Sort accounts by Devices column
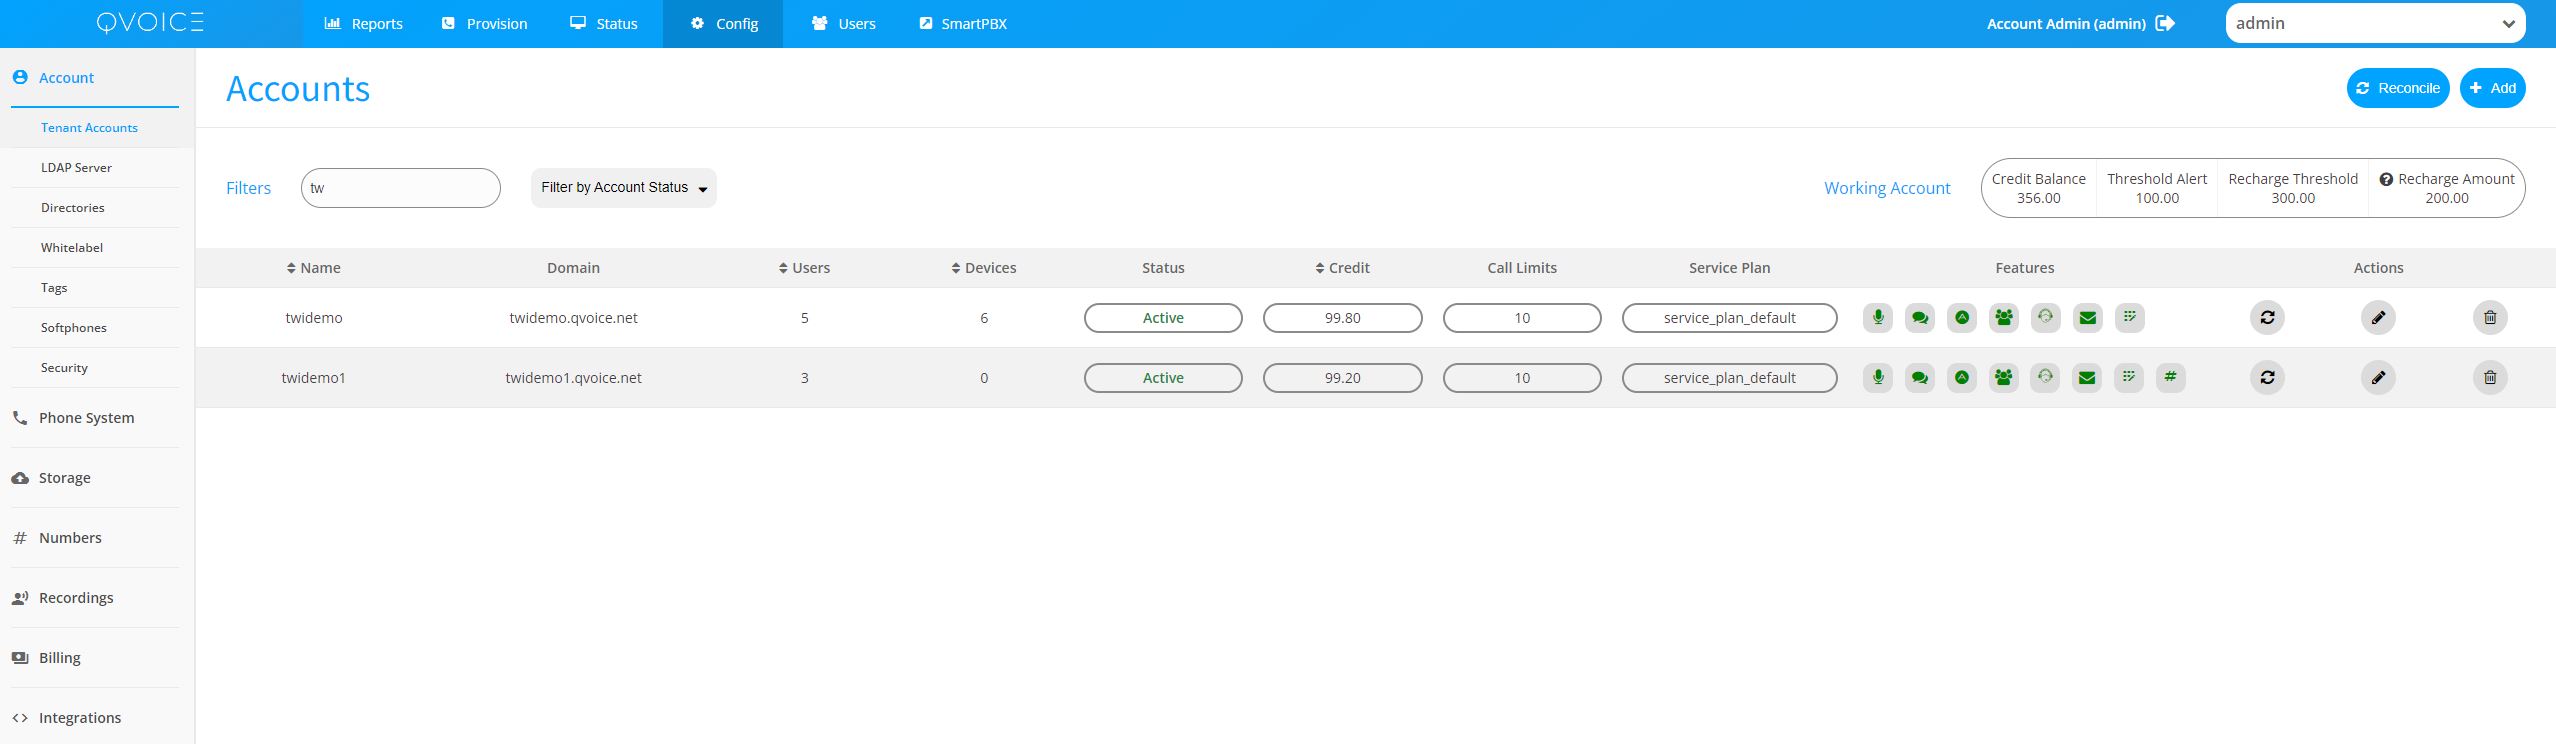The height and width of the screenshot is (744, 2556). (983, 268)
